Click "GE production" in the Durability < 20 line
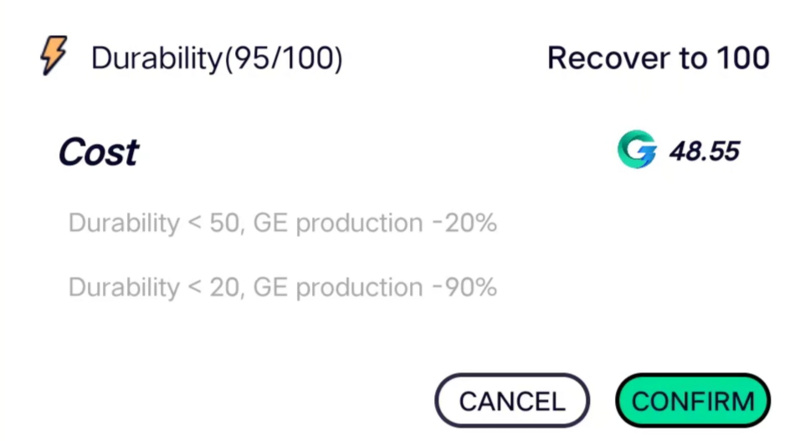The image size is (800, 441). click(338, 287)
